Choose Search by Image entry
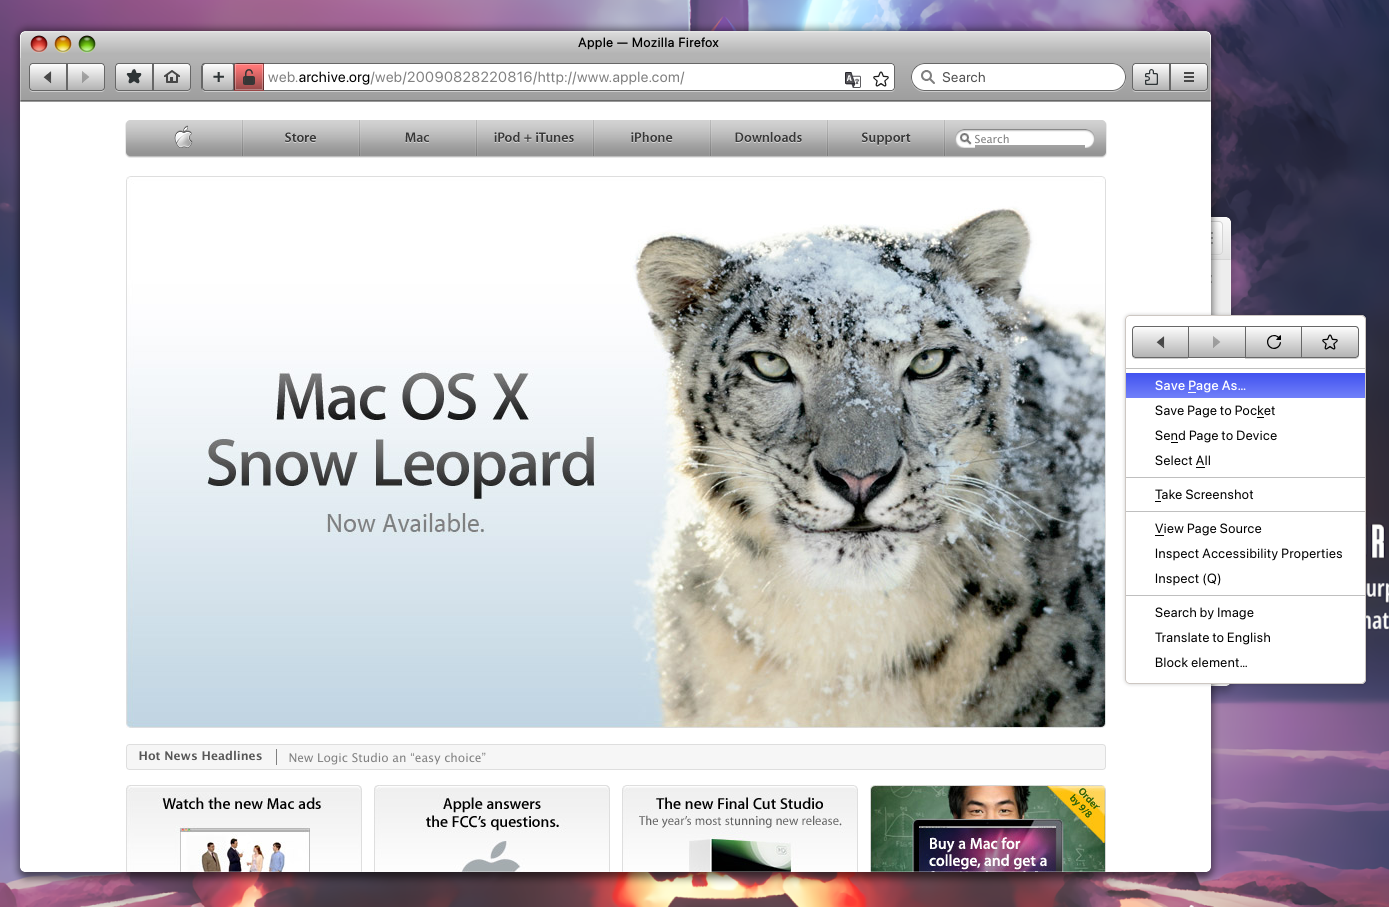This screenshot has width=1389, height=907. tap(1245, 612)
